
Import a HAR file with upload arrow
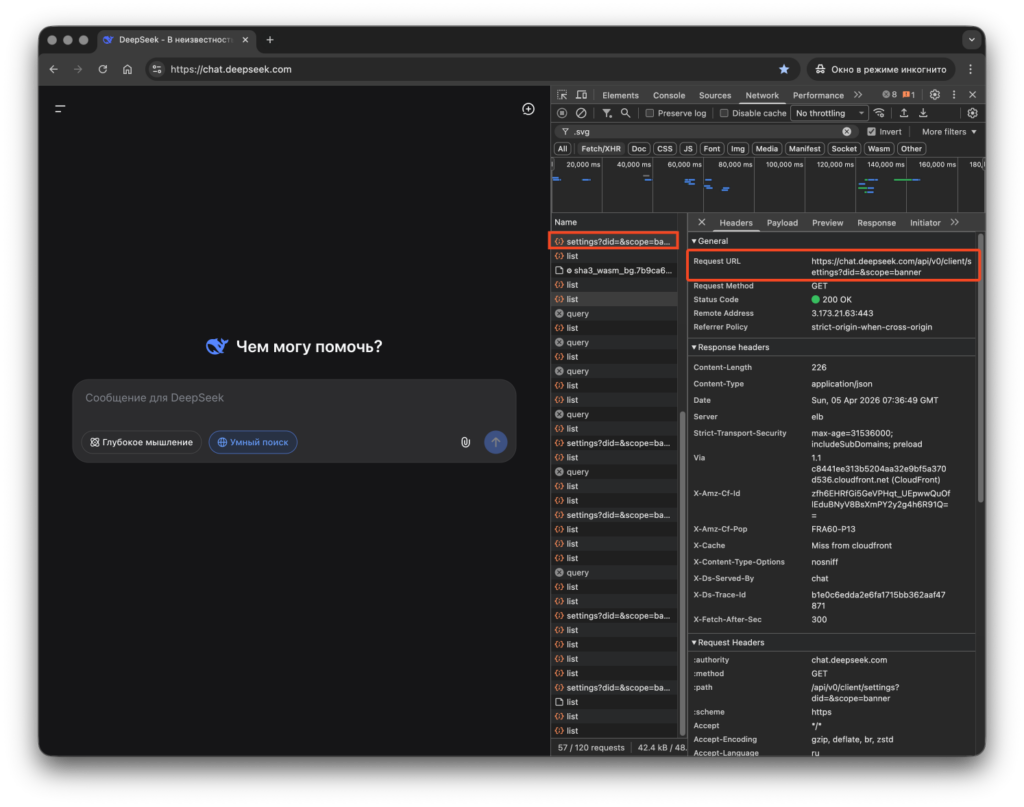click(904, 114)
